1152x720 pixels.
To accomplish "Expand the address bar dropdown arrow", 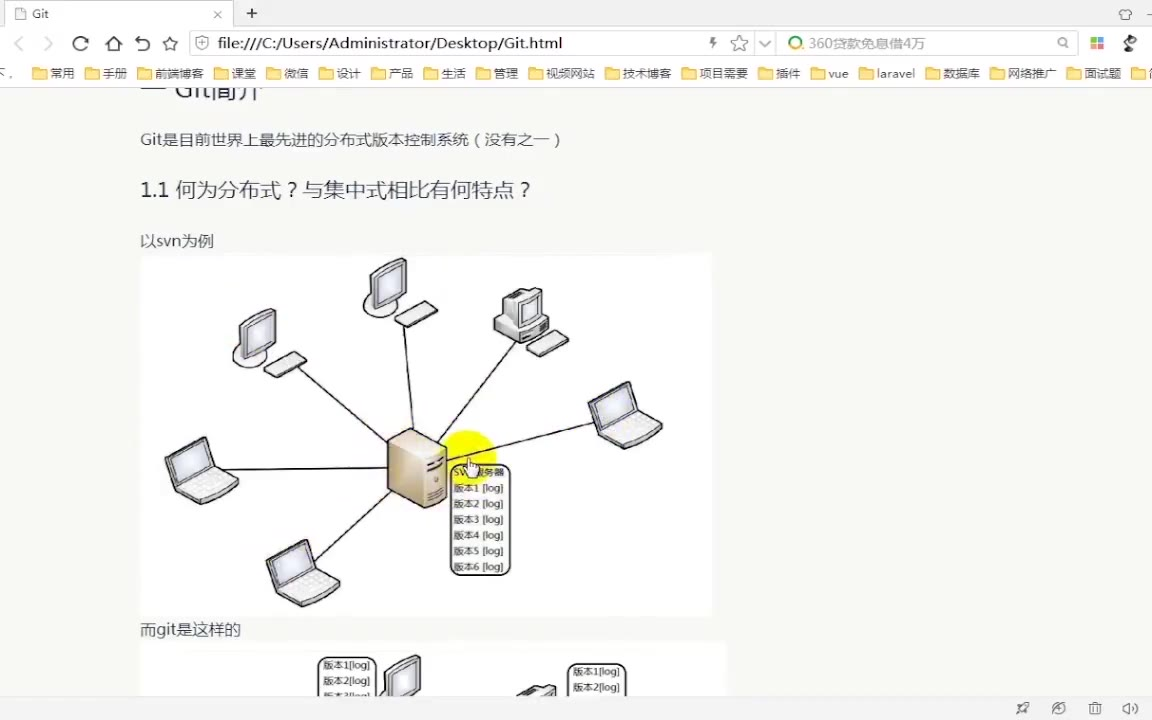I will tap(765, 43).
